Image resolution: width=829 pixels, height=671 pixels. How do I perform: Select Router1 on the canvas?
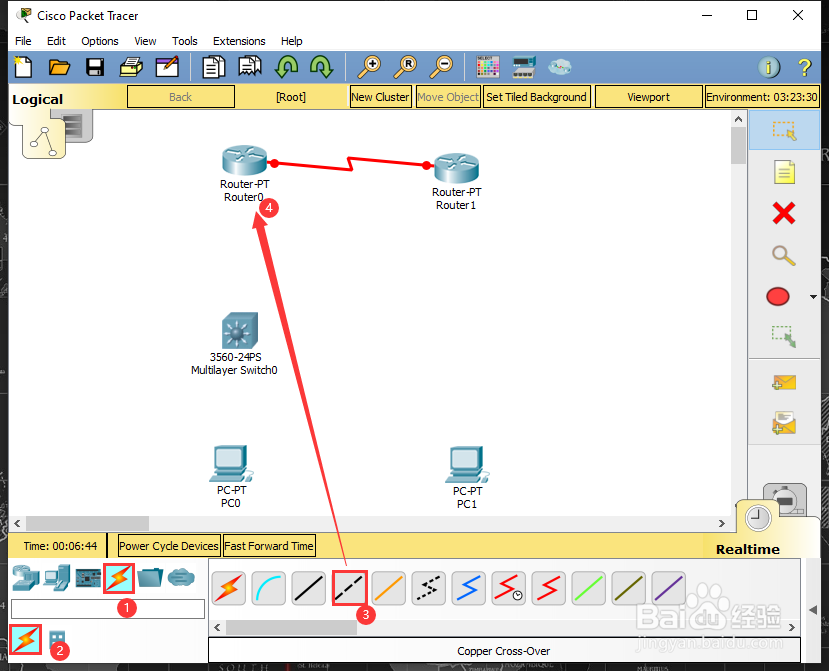(456, 168)
